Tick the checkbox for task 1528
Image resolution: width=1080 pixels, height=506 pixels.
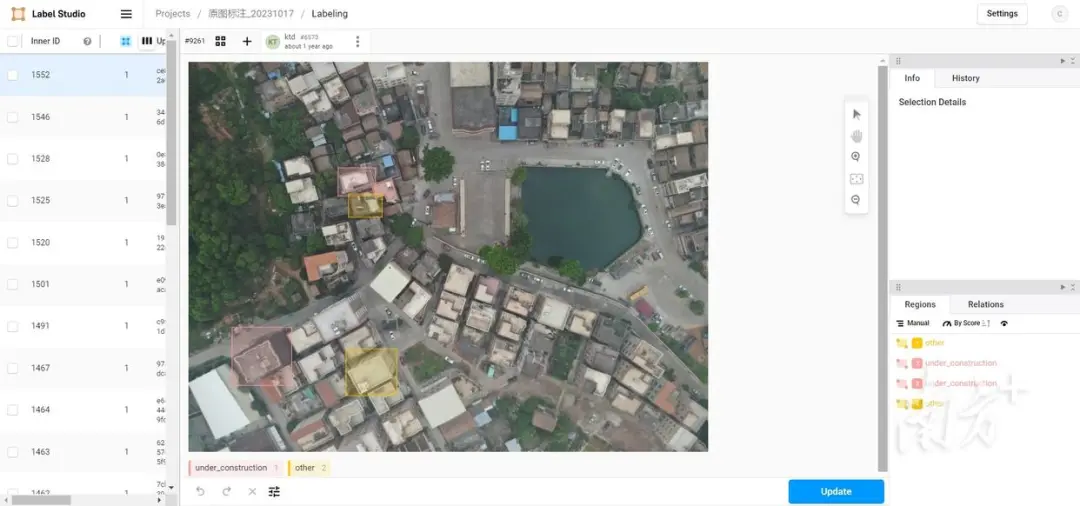click(x=12, y=159)
